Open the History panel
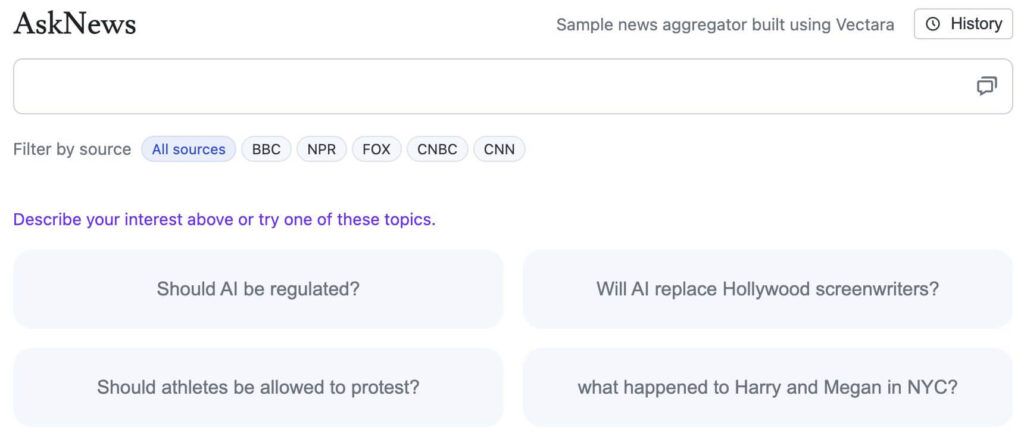 [963, 24]
